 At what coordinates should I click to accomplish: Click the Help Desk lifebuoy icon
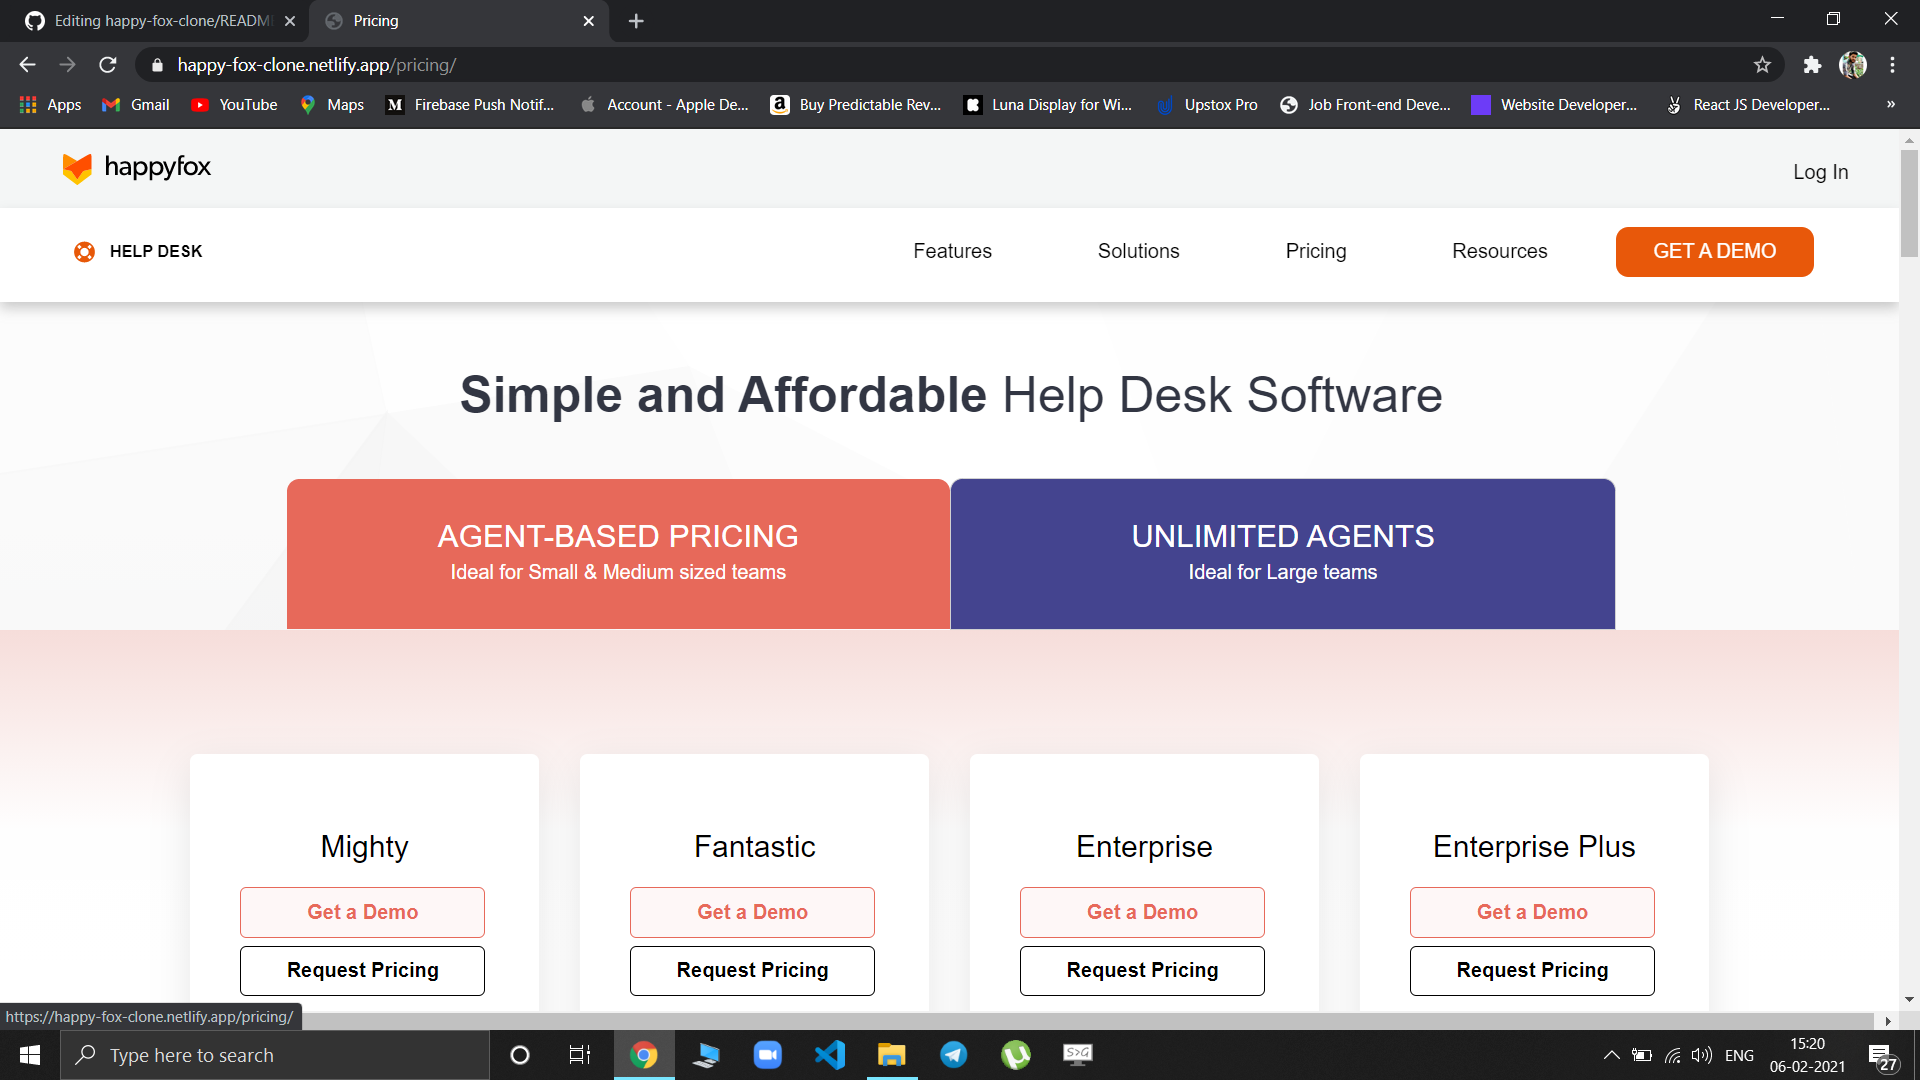coord(85,252)
